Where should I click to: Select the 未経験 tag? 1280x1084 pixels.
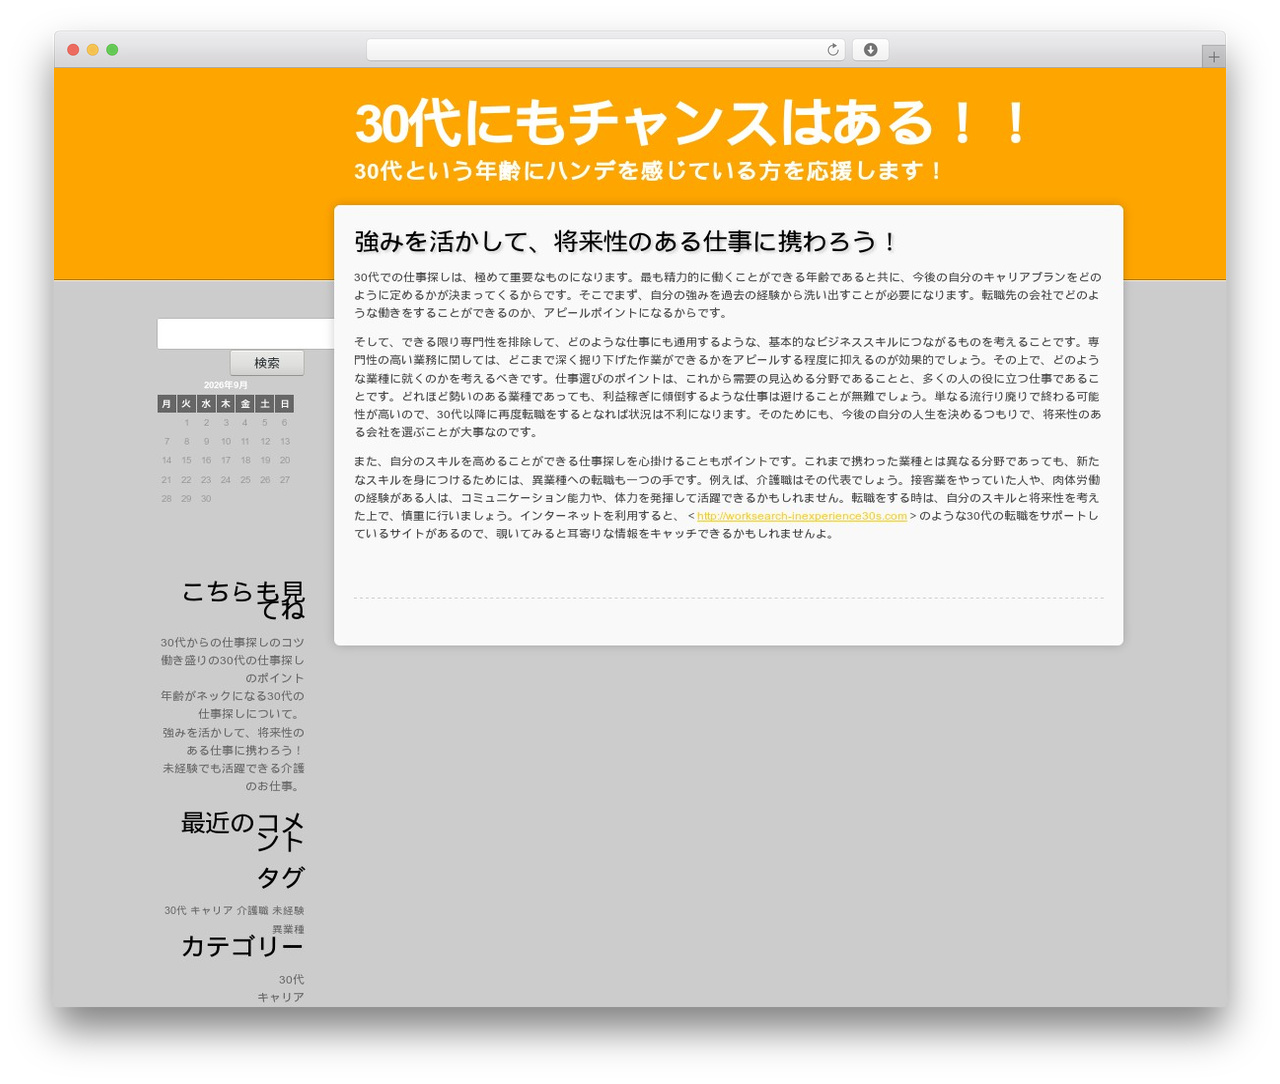(288, 911)
